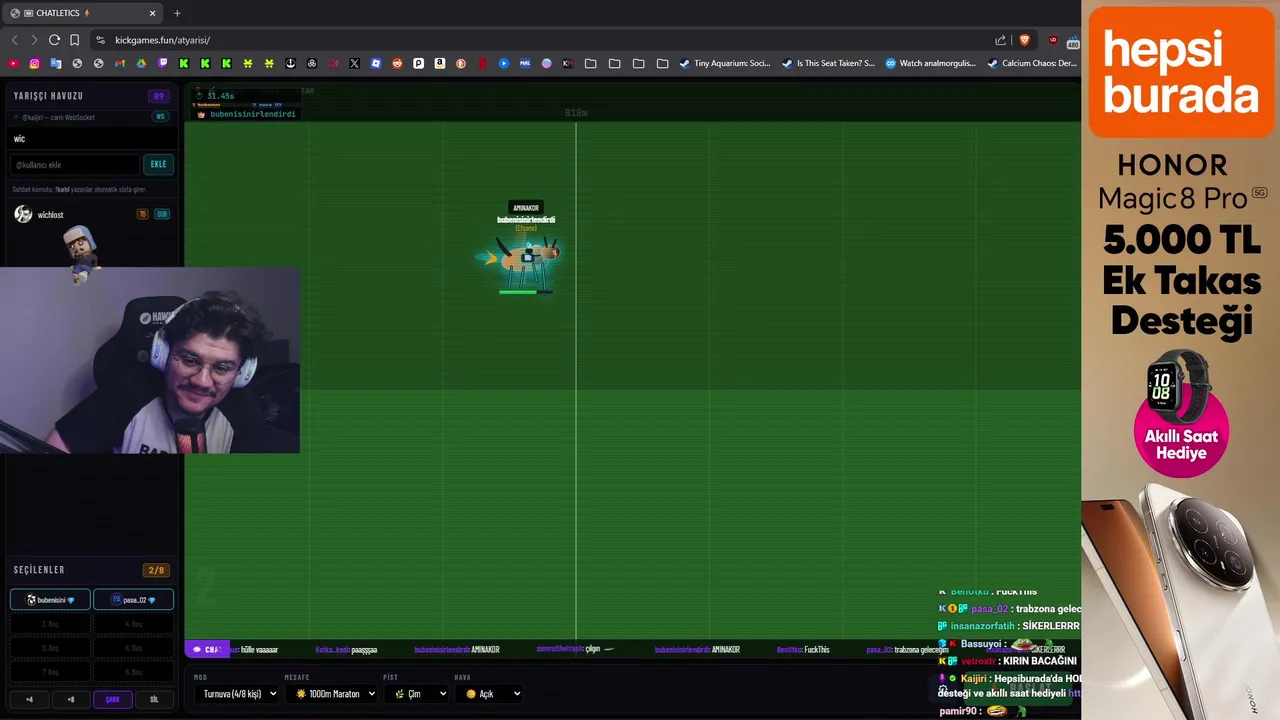Select wichlost in racer pool
This screenshot has height=720, width=1280.
[x=91, y=214]
